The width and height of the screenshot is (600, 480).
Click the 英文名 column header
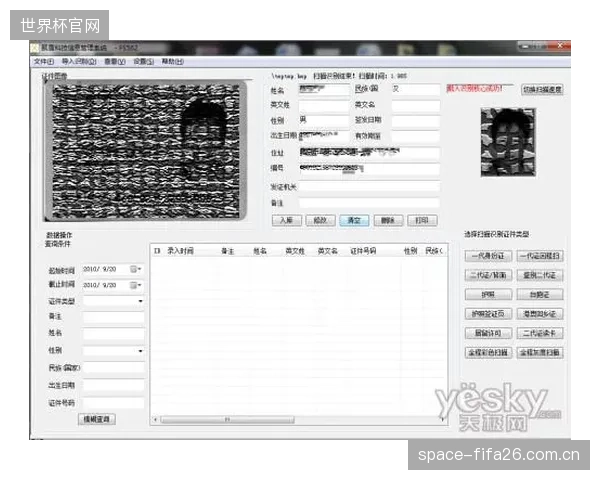[x=328, y=251]
